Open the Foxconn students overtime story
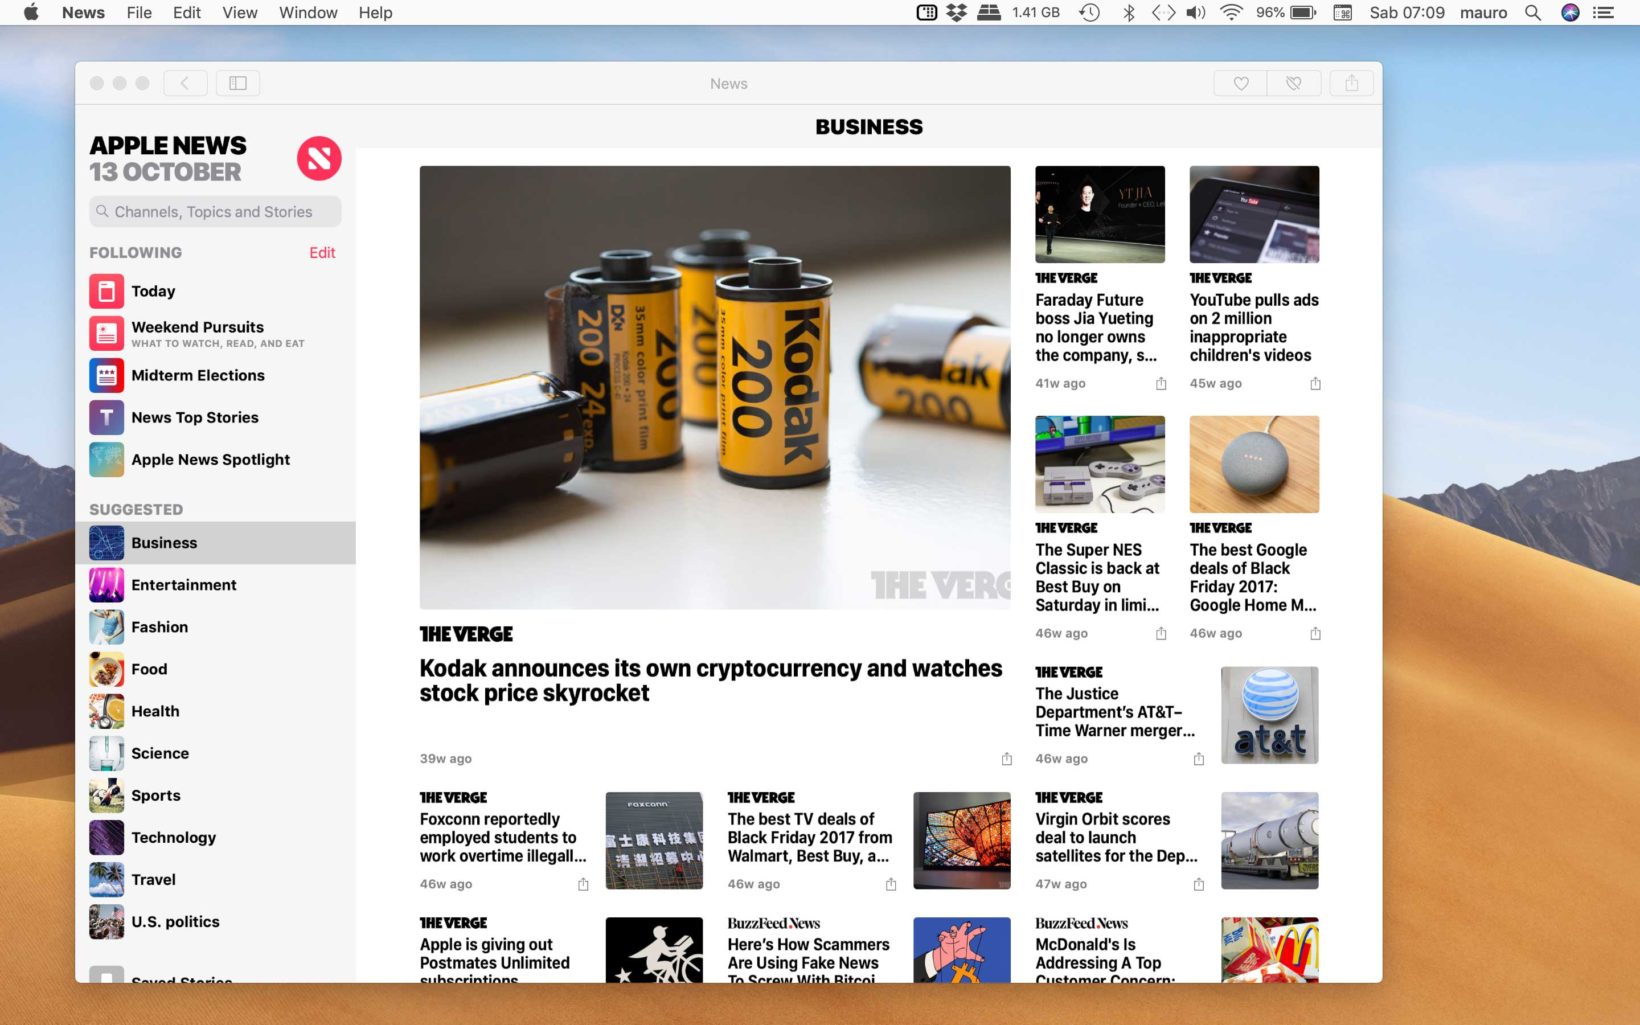Image resolution: width=1640 pixels, height=1025 pixels. (503, 837)
